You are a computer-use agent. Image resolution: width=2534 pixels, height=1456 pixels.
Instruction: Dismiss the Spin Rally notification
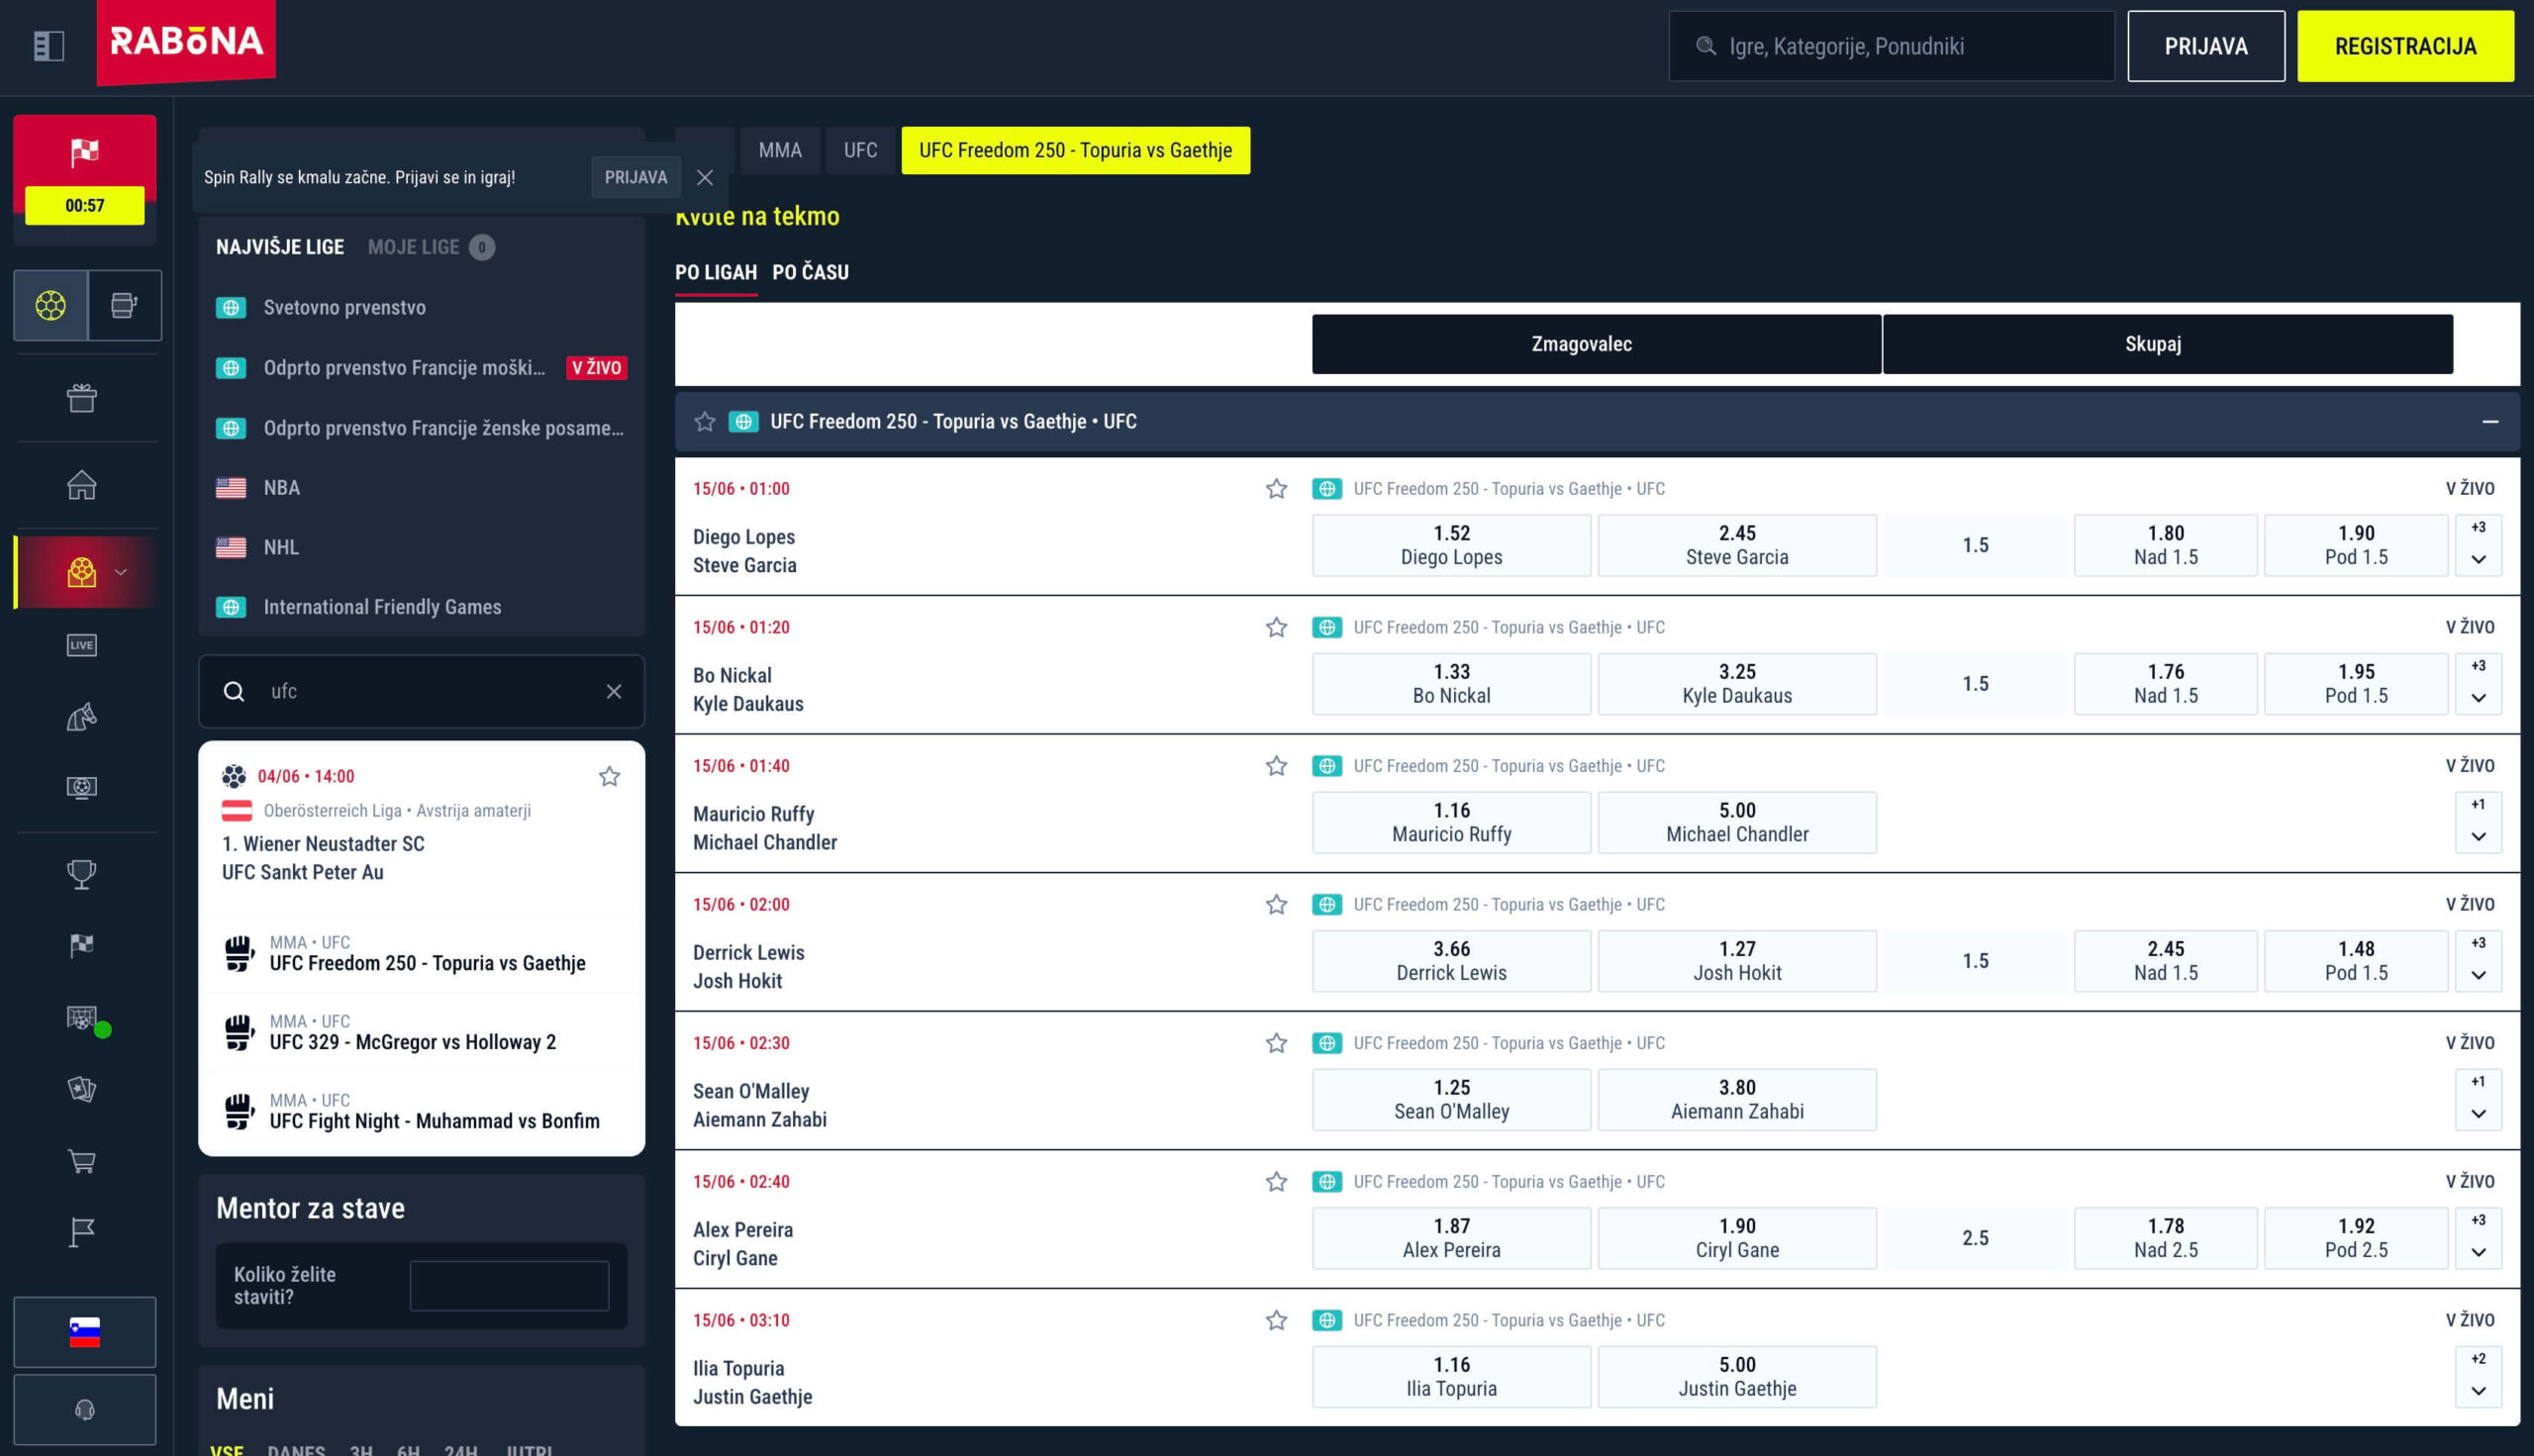click(705, 177)
